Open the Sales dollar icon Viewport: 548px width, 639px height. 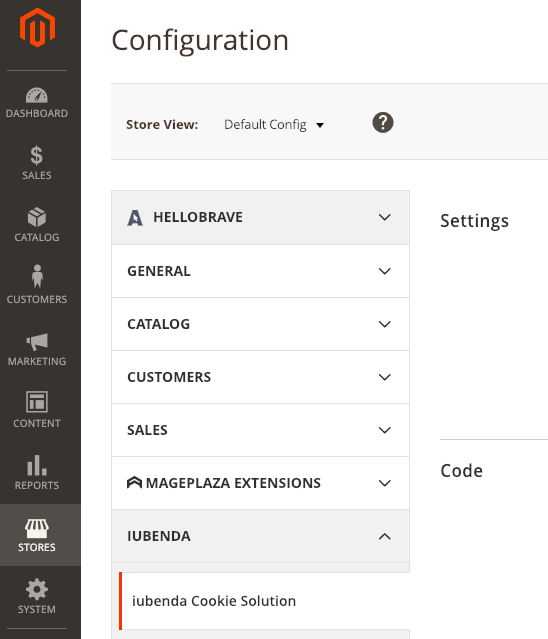pyautogui.click(x=37, y=155)
